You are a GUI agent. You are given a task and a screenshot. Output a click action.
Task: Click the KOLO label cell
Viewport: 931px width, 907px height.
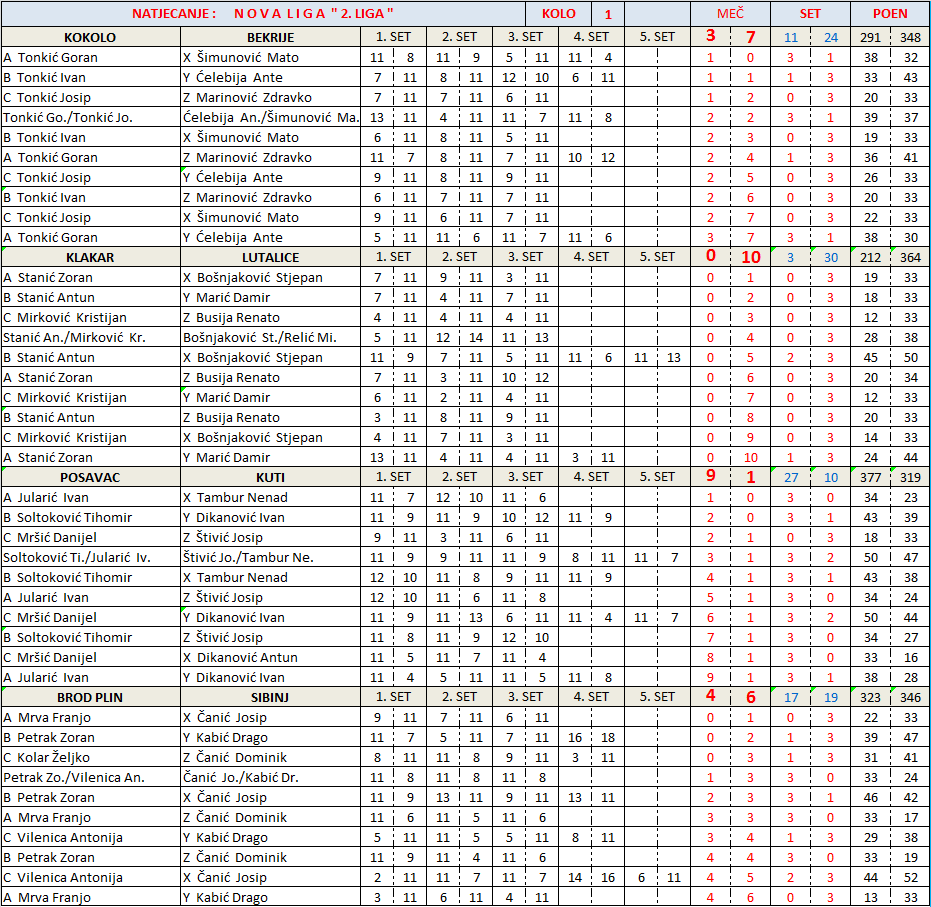pyautogui.click(x=558, y=14)
